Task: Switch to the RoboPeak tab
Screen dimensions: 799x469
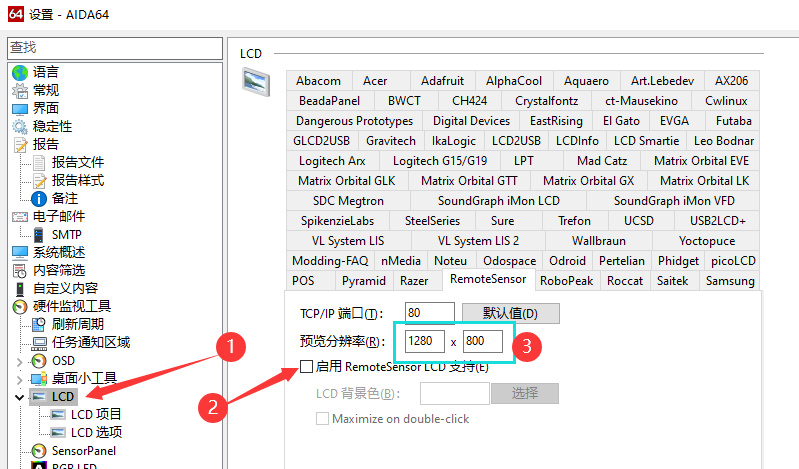Action: coord(567,281)
